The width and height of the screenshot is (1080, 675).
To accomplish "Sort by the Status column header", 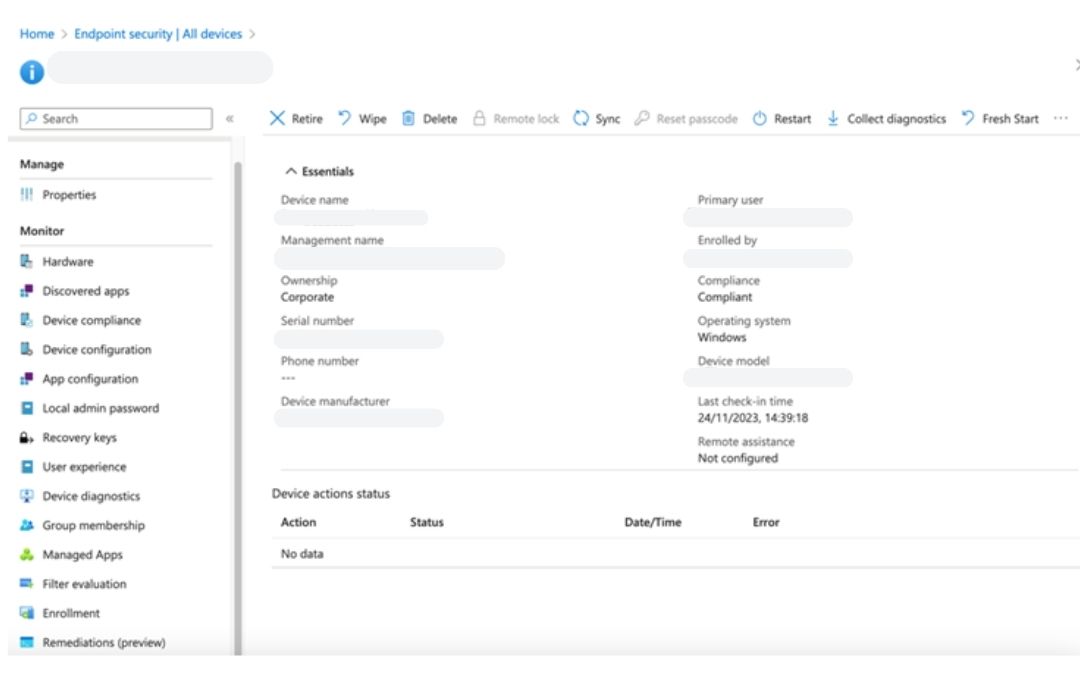I will point(426,522).
